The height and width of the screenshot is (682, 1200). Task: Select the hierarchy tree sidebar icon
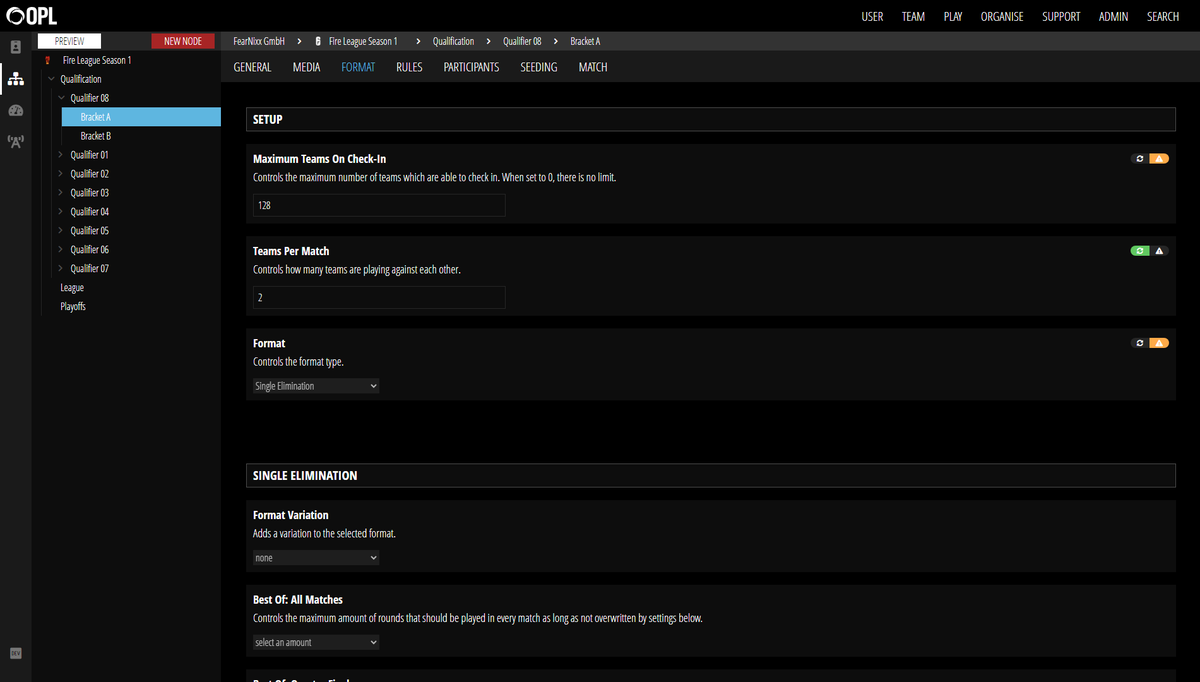[15, 78]
